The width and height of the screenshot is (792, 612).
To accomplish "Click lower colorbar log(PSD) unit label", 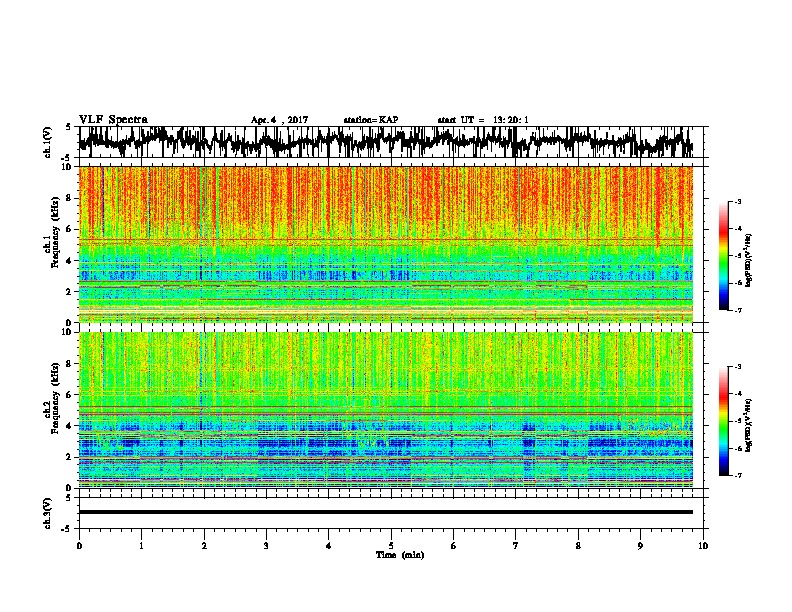I will [749, 425].
